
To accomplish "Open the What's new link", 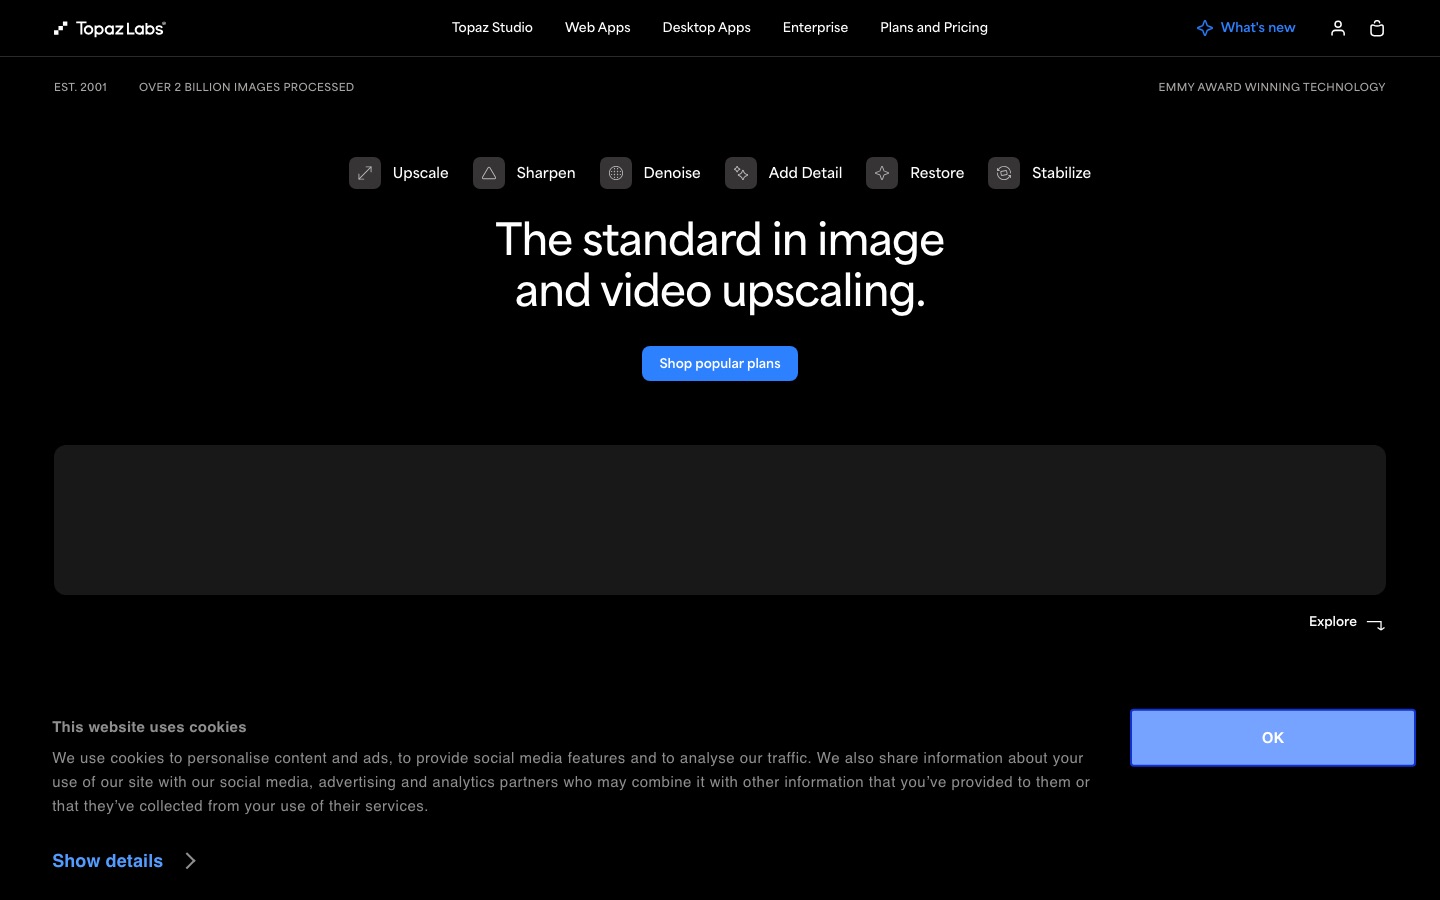I will 1258,28.
